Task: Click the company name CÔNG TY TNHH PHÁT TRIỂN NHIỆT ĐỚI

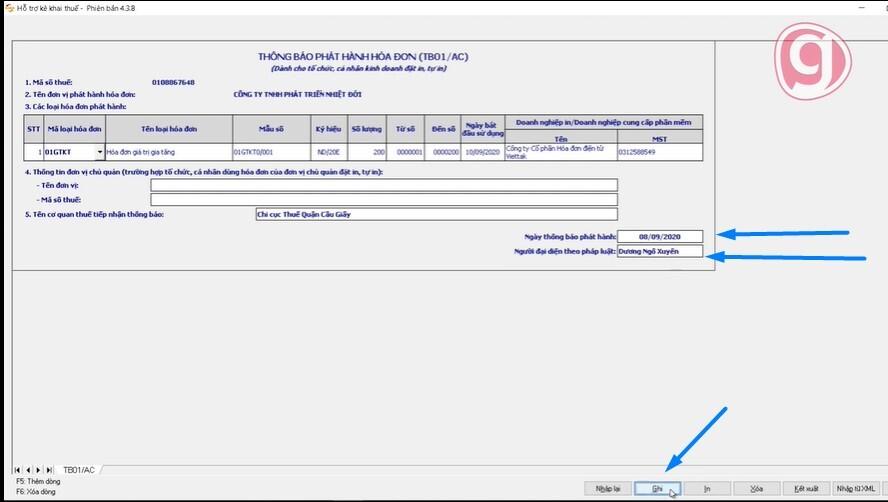Action: click(297, 94)
